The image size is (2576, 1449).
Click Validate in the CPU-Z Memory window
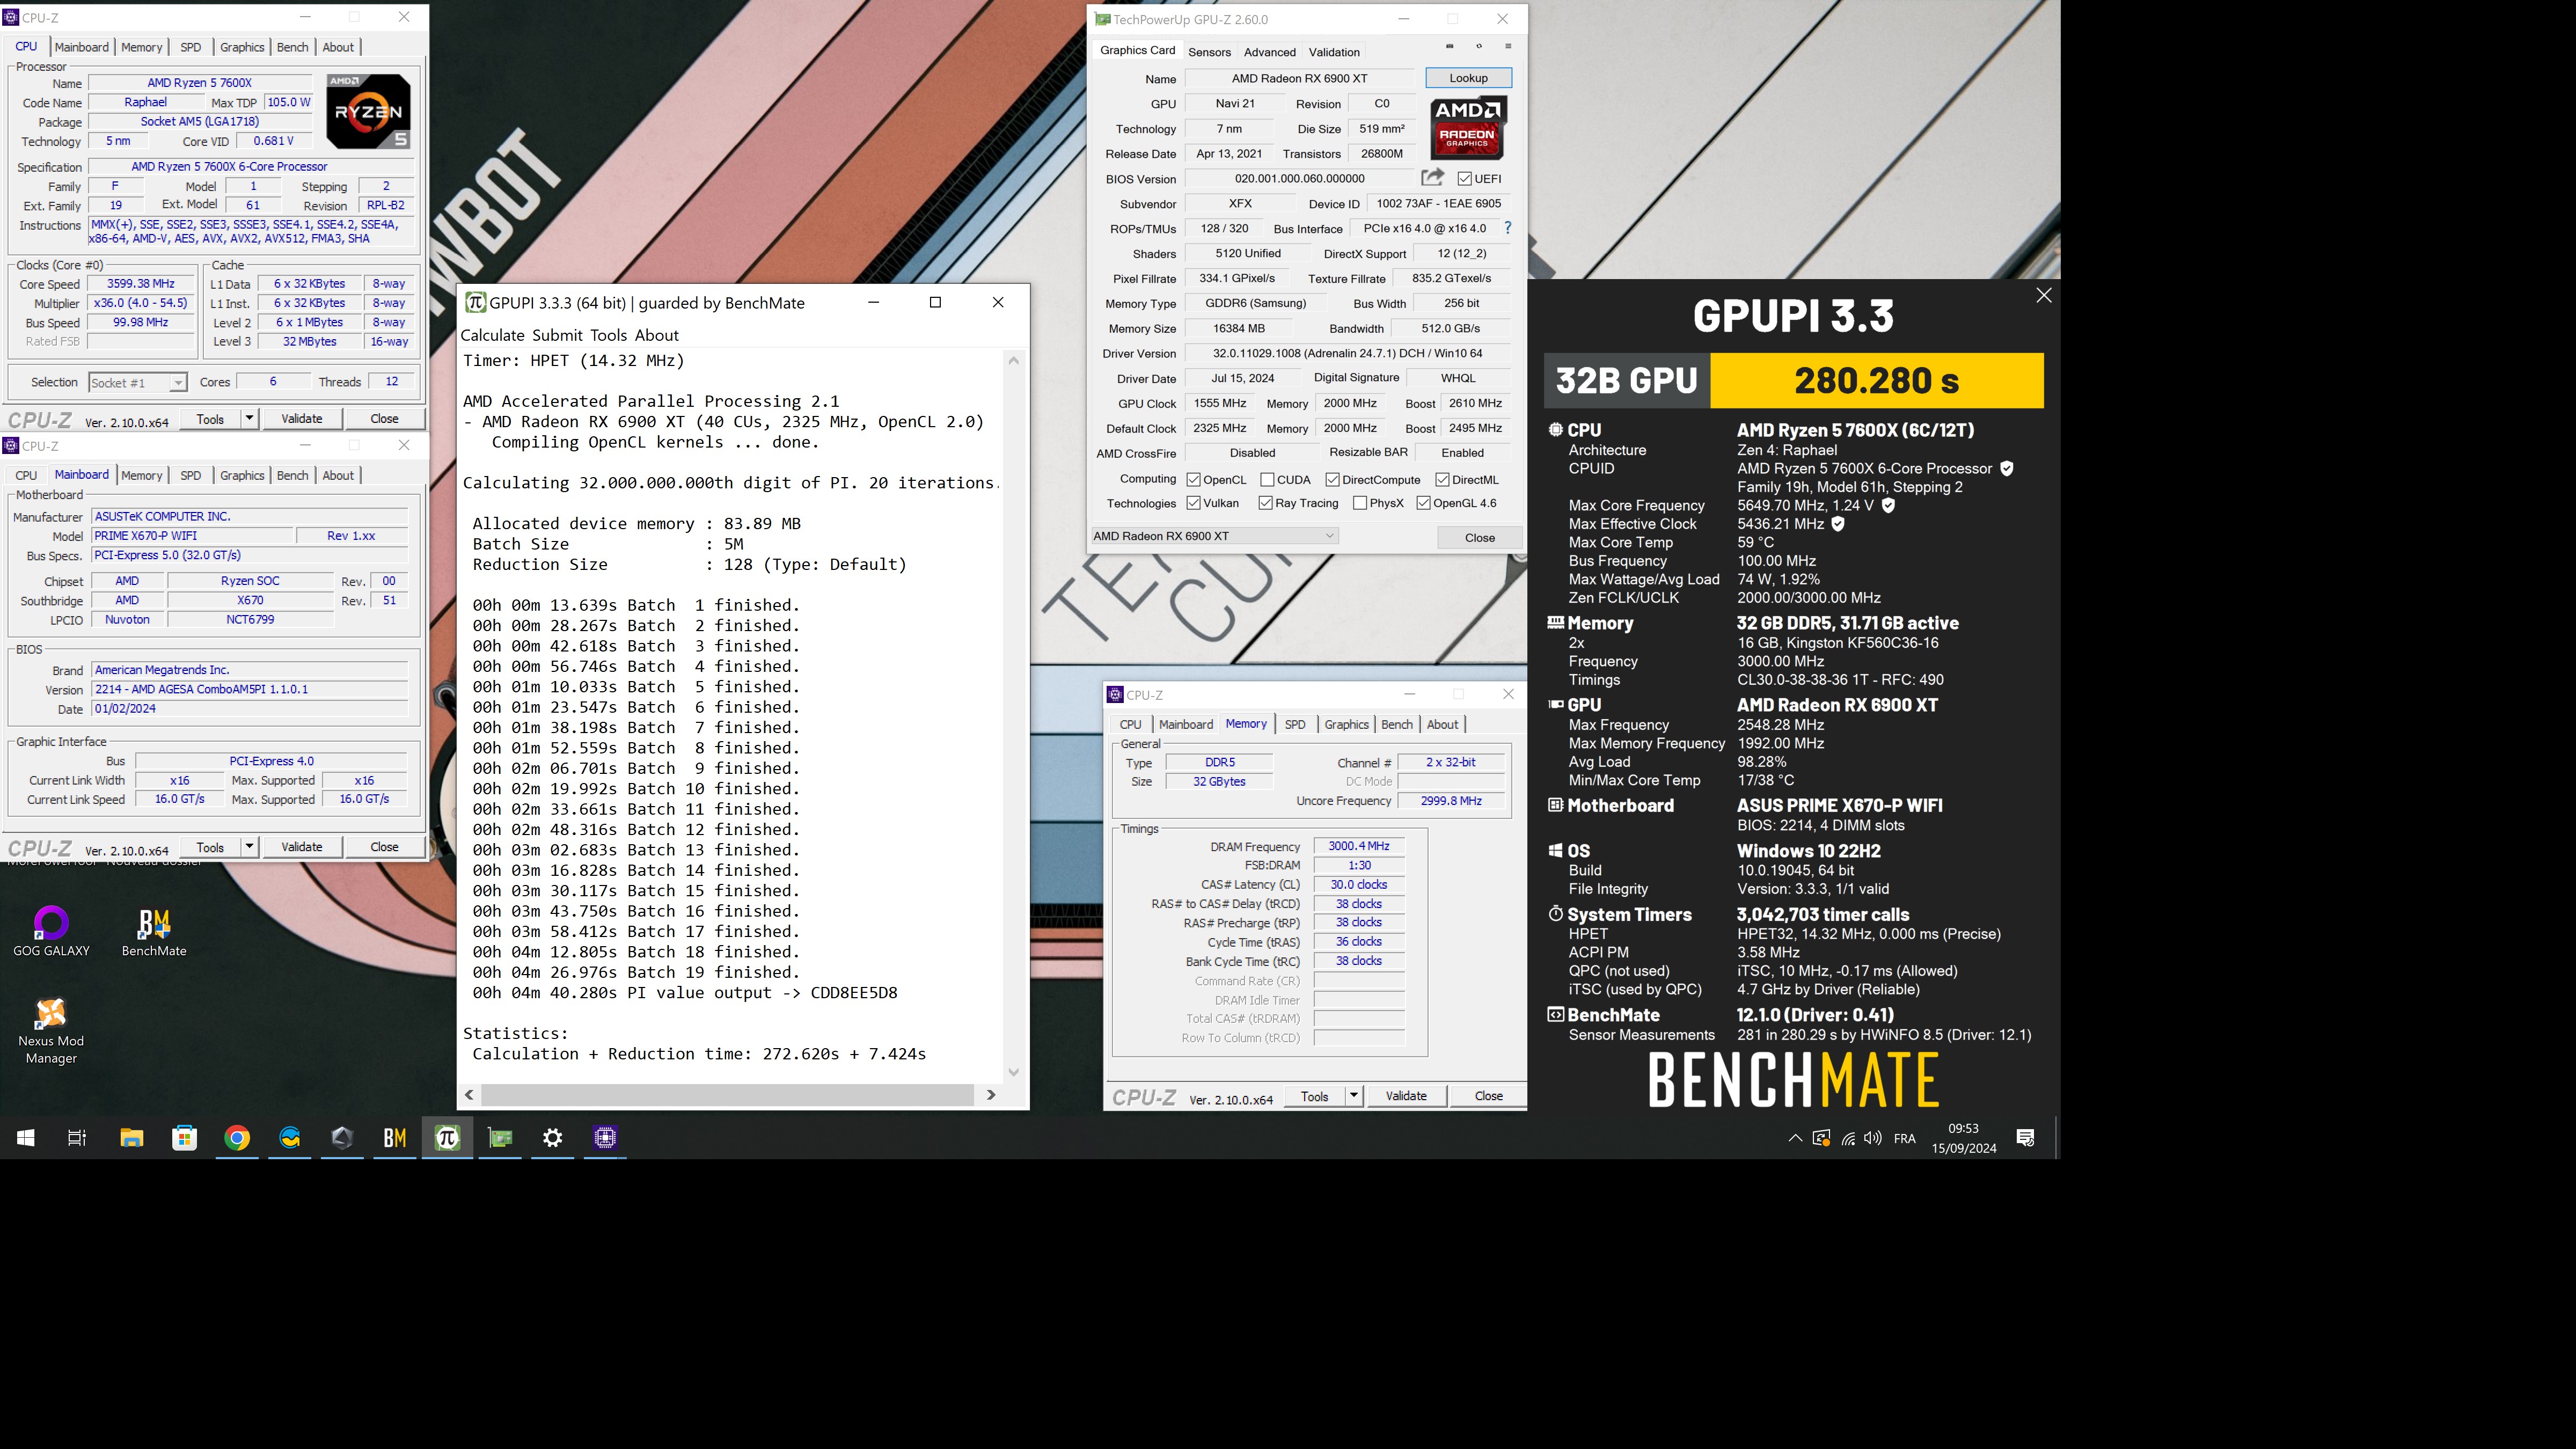(1406, 1096)
